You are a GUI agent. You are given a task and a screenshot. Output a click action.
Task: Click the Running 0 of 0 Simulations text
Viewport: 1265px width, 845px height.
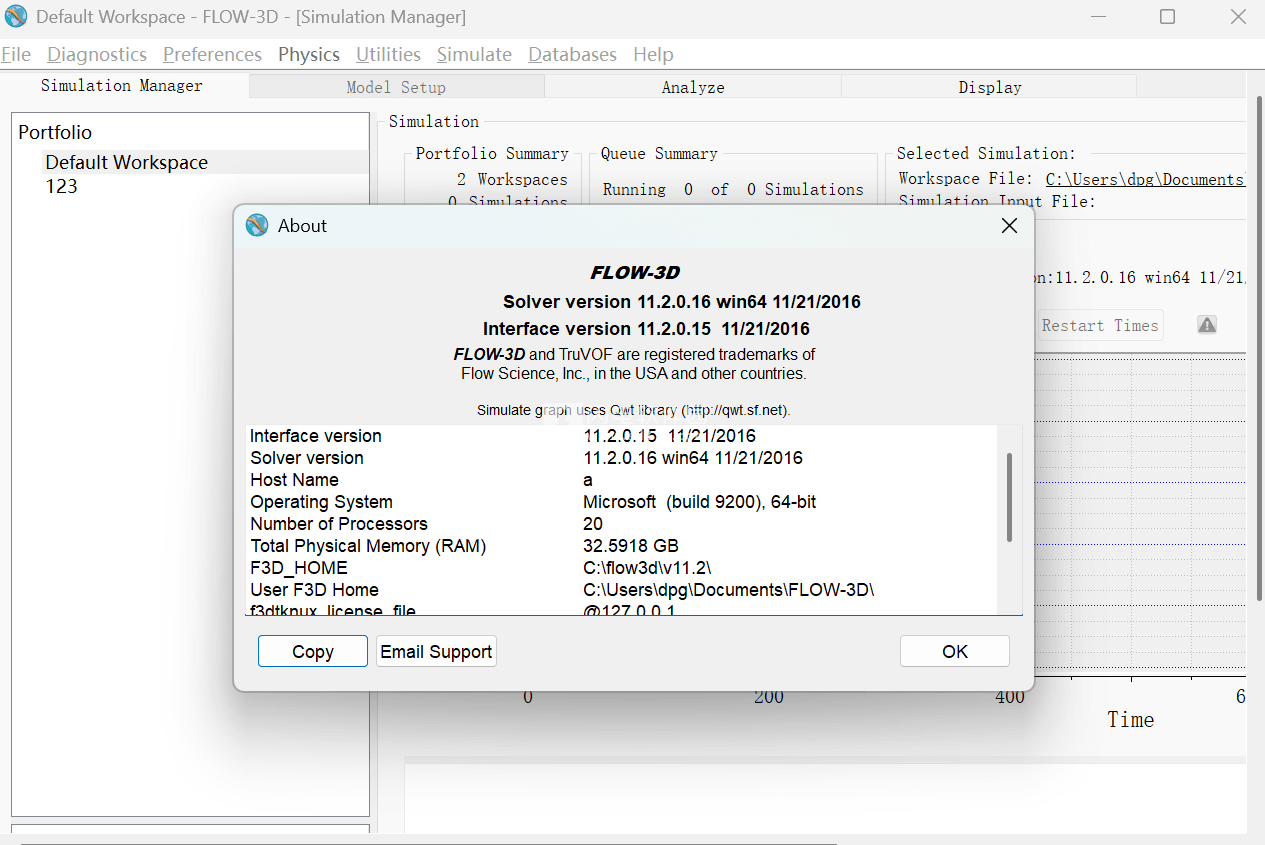click(733, 189)
